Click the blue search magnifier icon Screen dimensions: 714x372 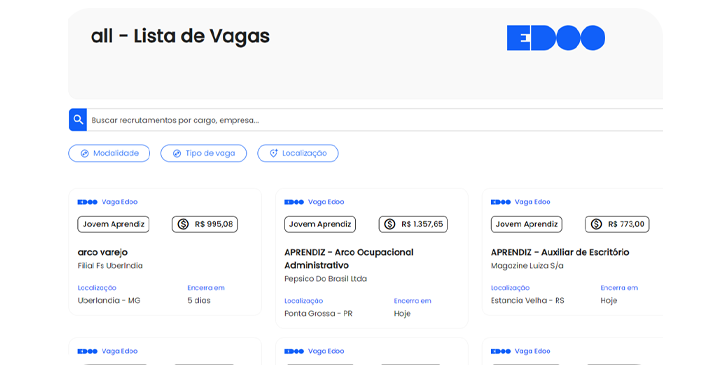[78, 120]
